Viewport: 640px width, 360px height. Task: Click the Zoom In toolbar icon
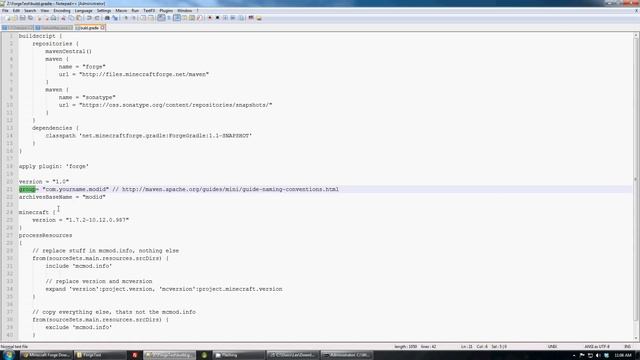[126, 18]
